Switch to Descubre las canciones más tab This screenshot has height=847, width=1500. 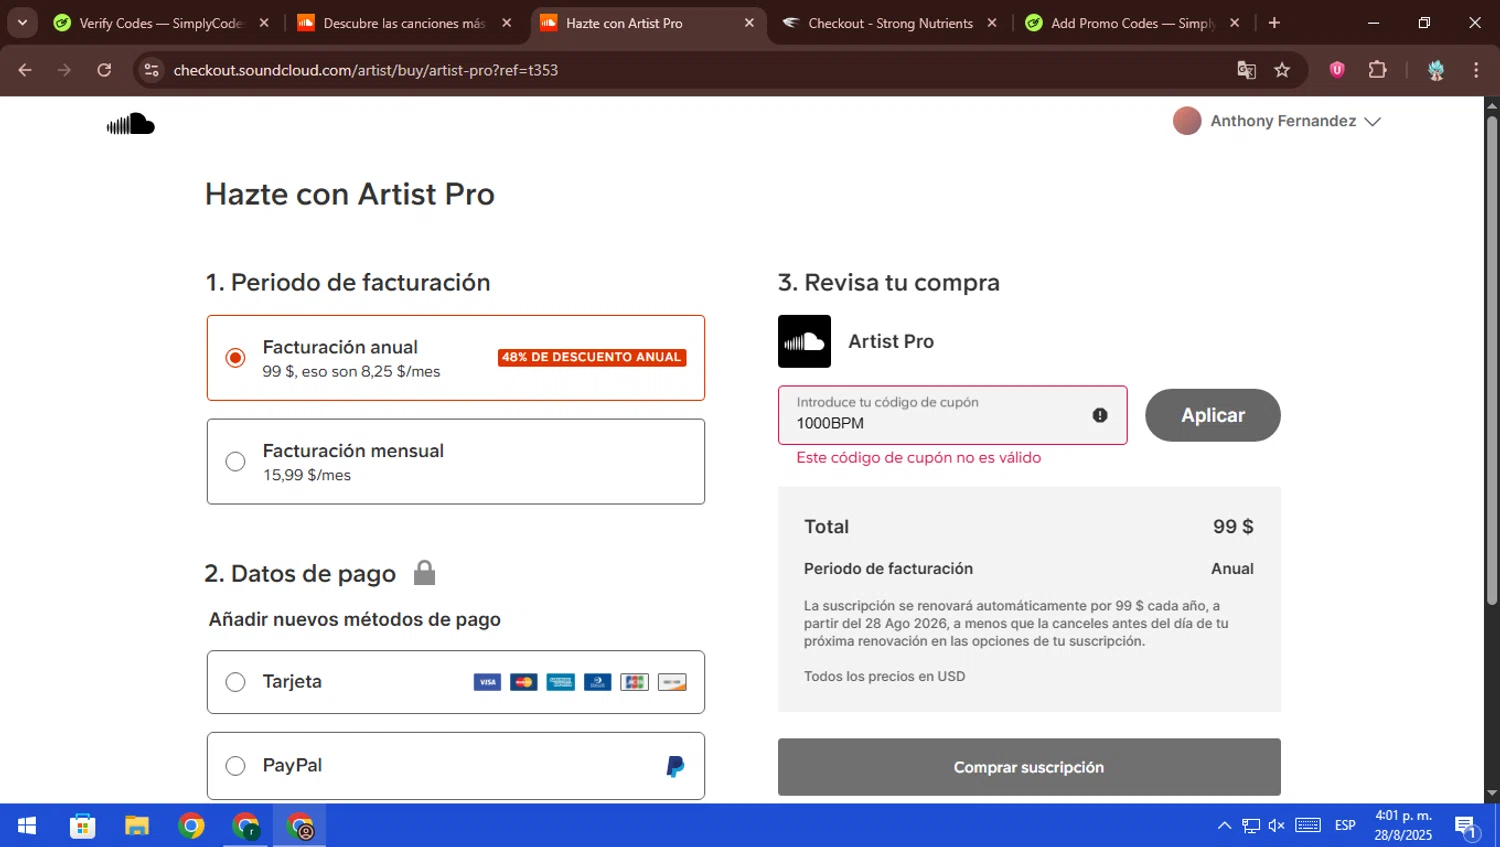click(x=403, y=23)
